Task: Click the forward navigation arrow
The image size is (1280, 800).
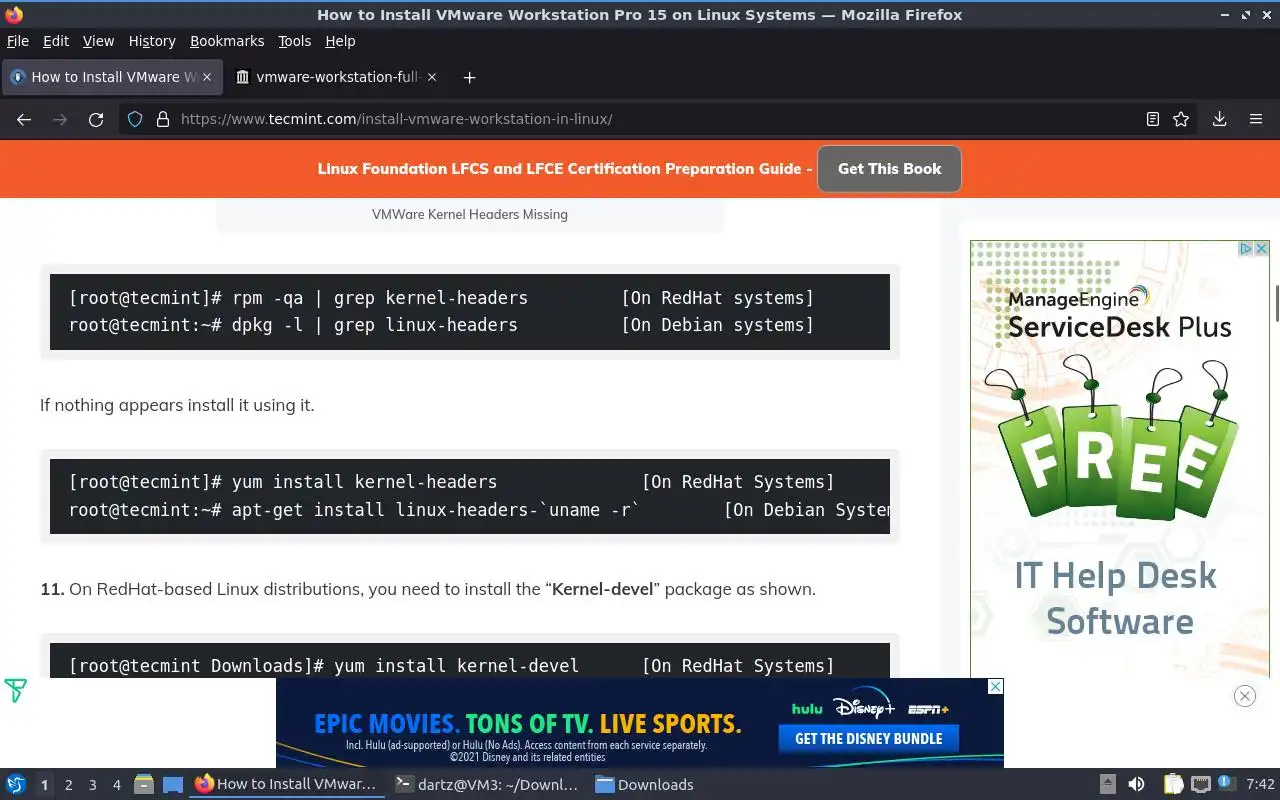Action: click(60, 119)
